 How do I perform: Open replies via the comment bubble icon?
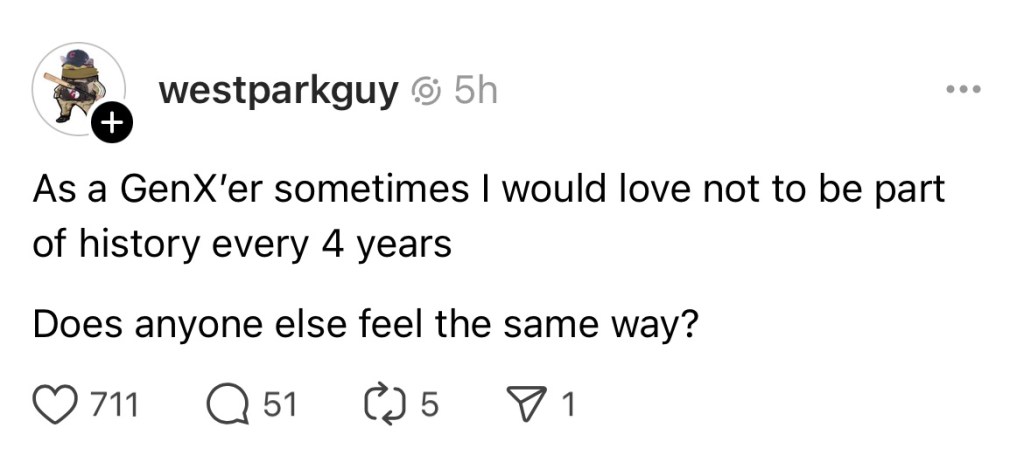coord(227,405)
